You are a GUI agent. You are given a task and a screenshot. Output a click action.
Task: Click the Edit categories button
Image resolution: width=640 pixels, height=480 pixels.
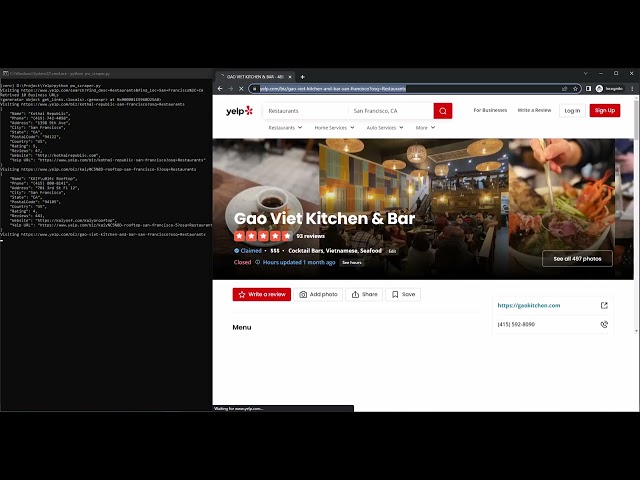(392, 251)
